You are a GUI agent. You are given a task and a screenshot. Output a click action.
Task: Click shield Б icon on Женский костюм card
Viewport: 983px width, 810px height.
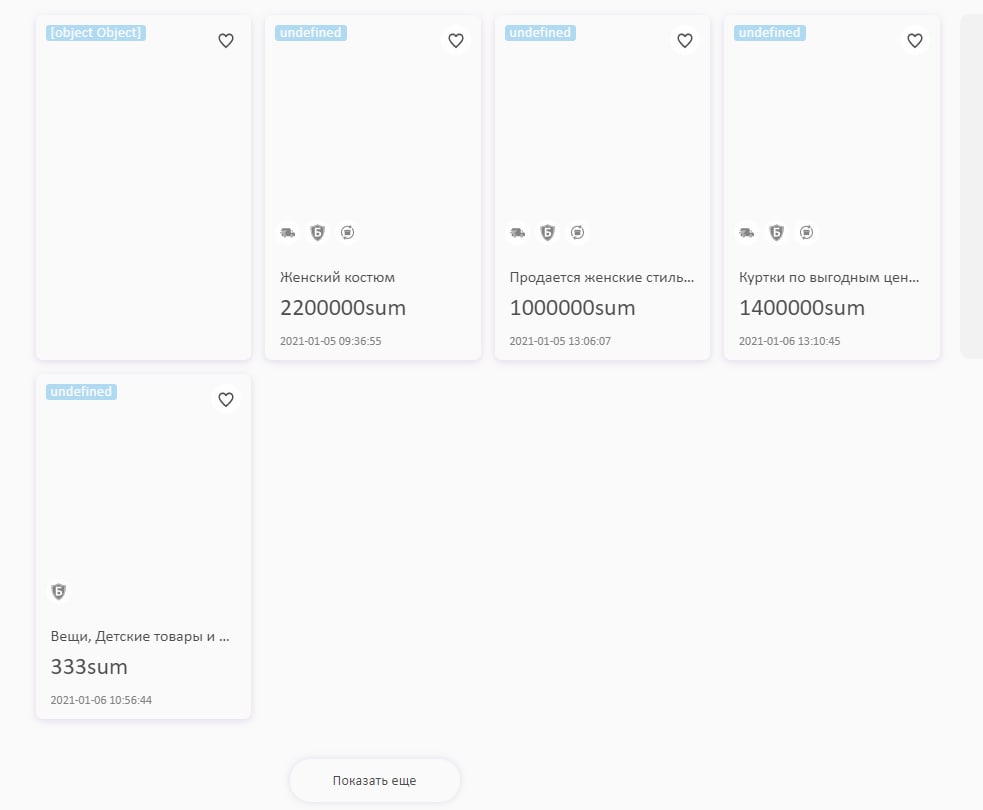[x=318, y=233]
